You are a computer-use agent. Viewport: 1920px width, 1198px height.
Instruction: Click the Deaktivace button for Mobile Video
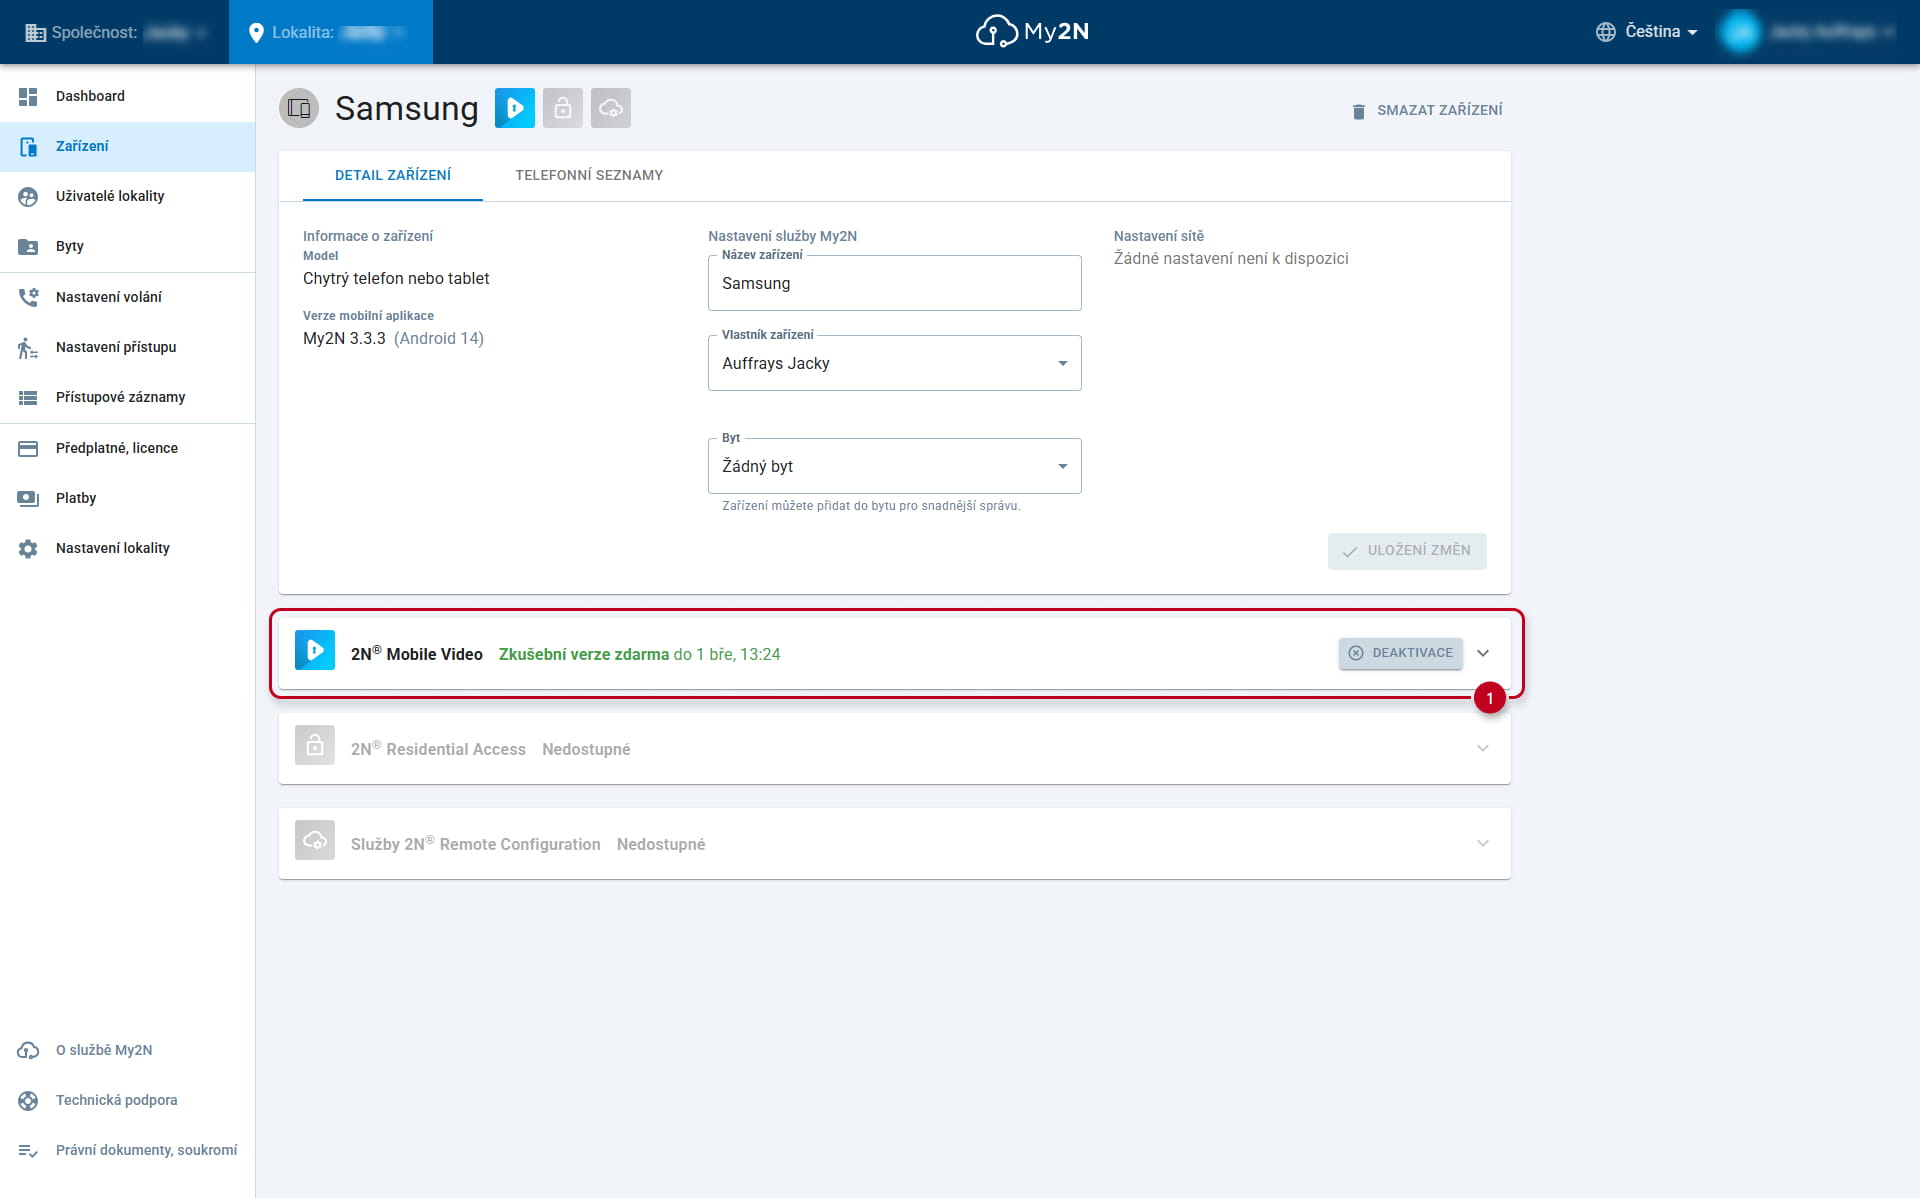coord(1401,653)
